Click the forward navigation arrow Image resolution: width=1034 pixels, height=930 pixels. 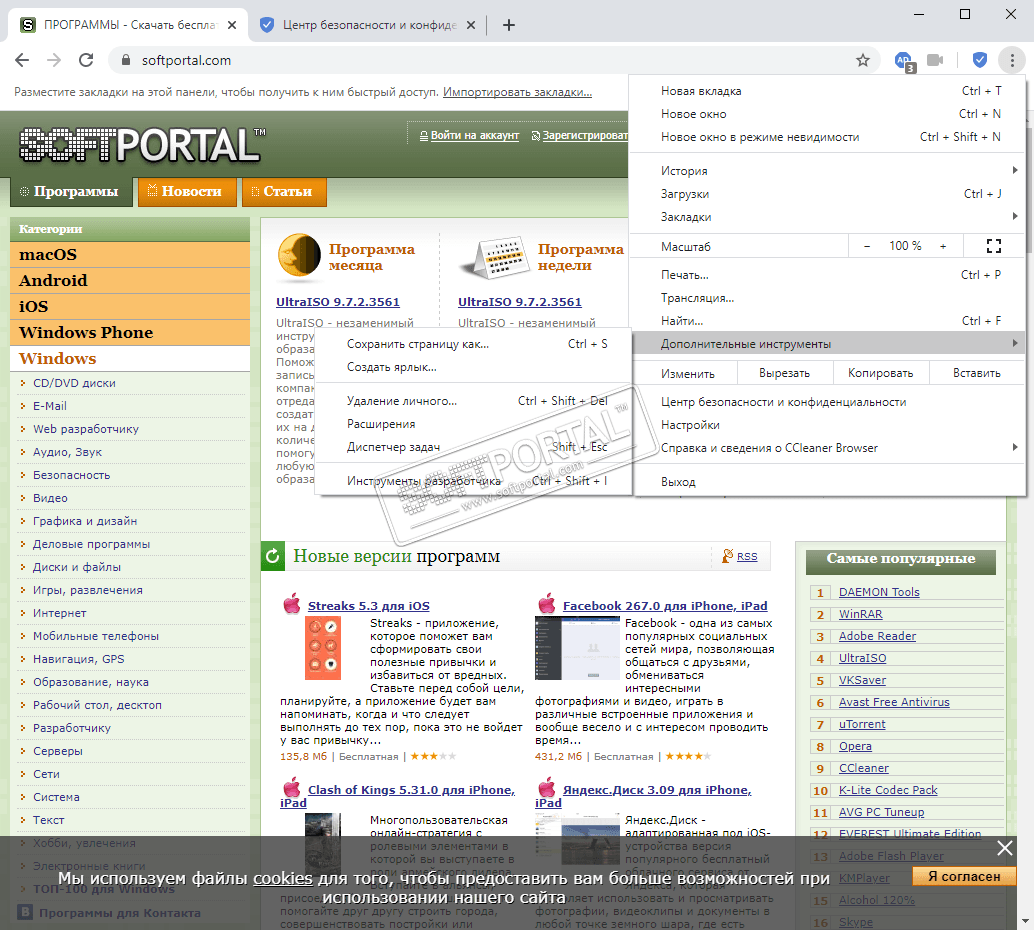click(x=54, y=60)
